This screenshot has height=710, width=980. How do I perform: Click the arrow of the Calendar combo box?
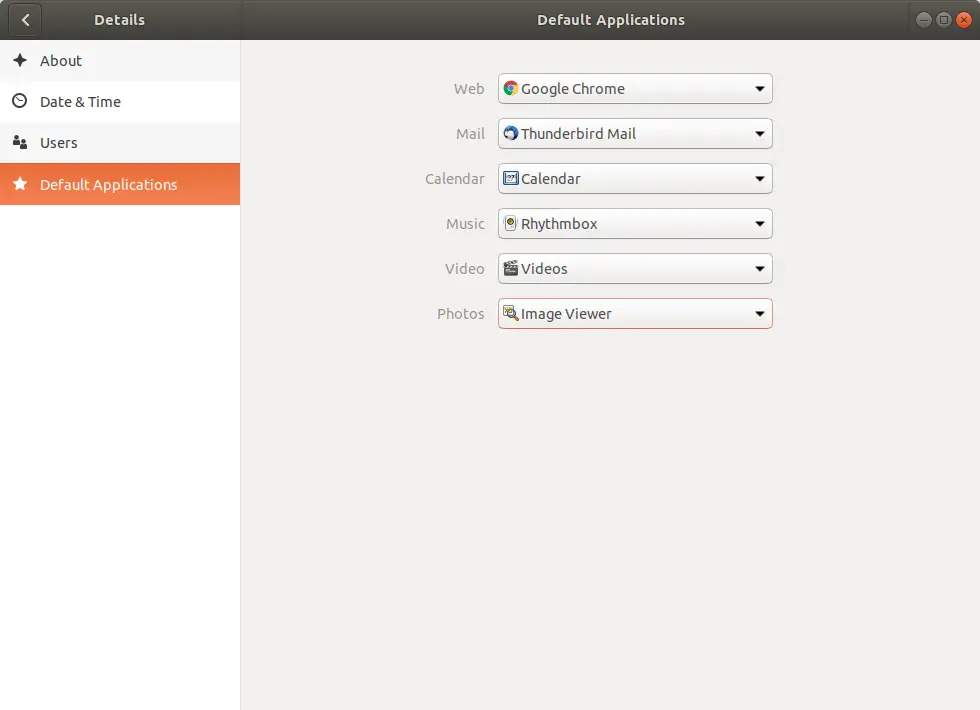point(759,179)
